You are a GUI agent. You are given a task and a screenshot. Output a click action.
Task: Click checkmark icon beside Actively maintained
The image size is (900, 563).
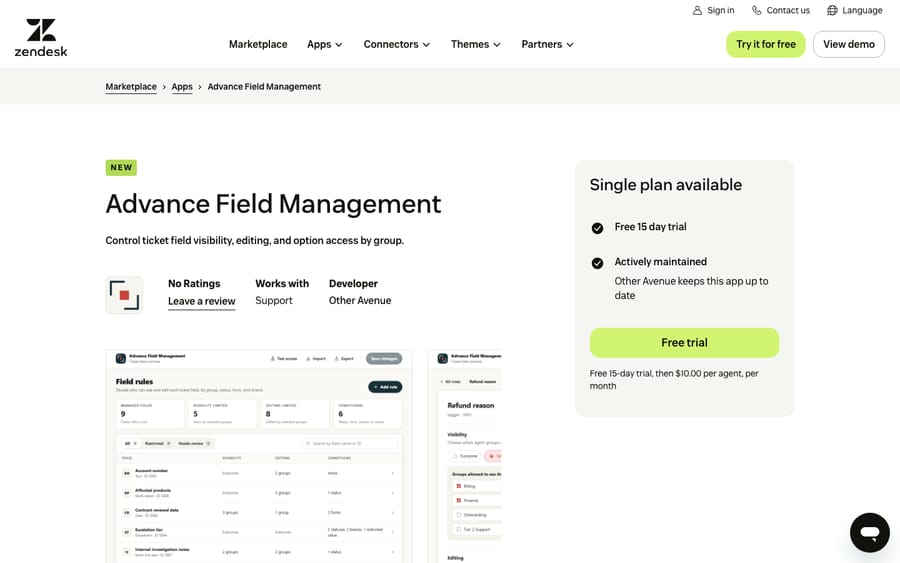tap(597, 263)
